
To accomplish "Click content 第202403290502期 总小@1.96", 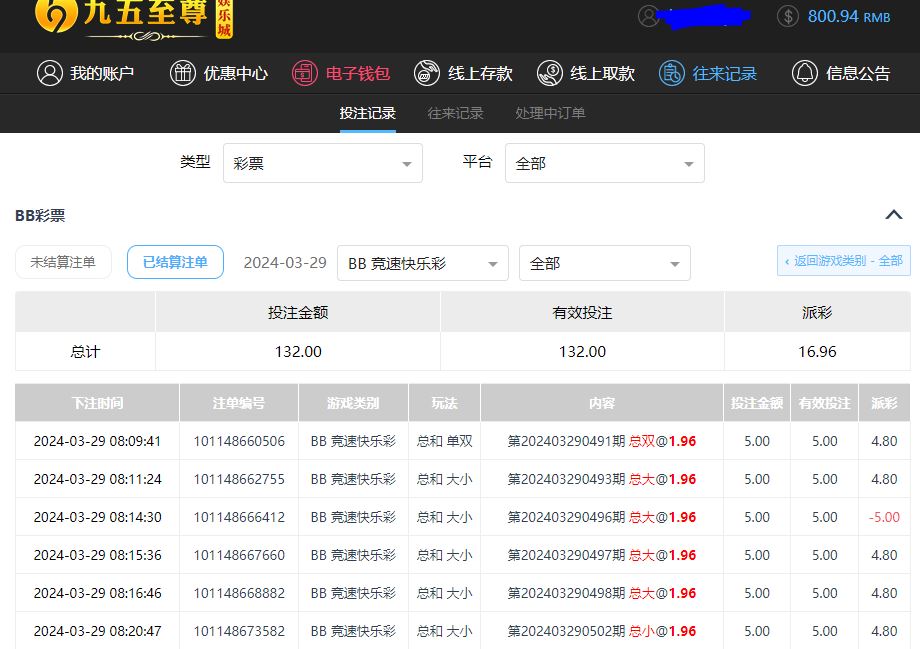I will point(601,631).
